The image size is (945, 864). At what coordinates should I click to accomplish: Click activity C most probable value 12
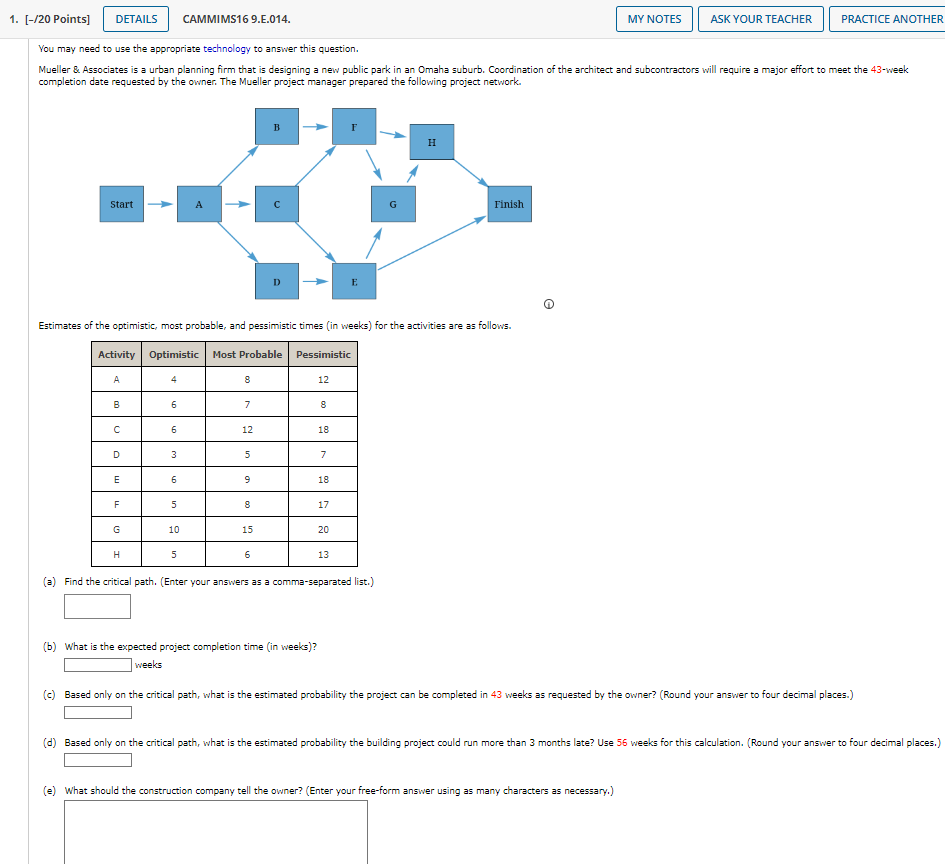(247, 430)
